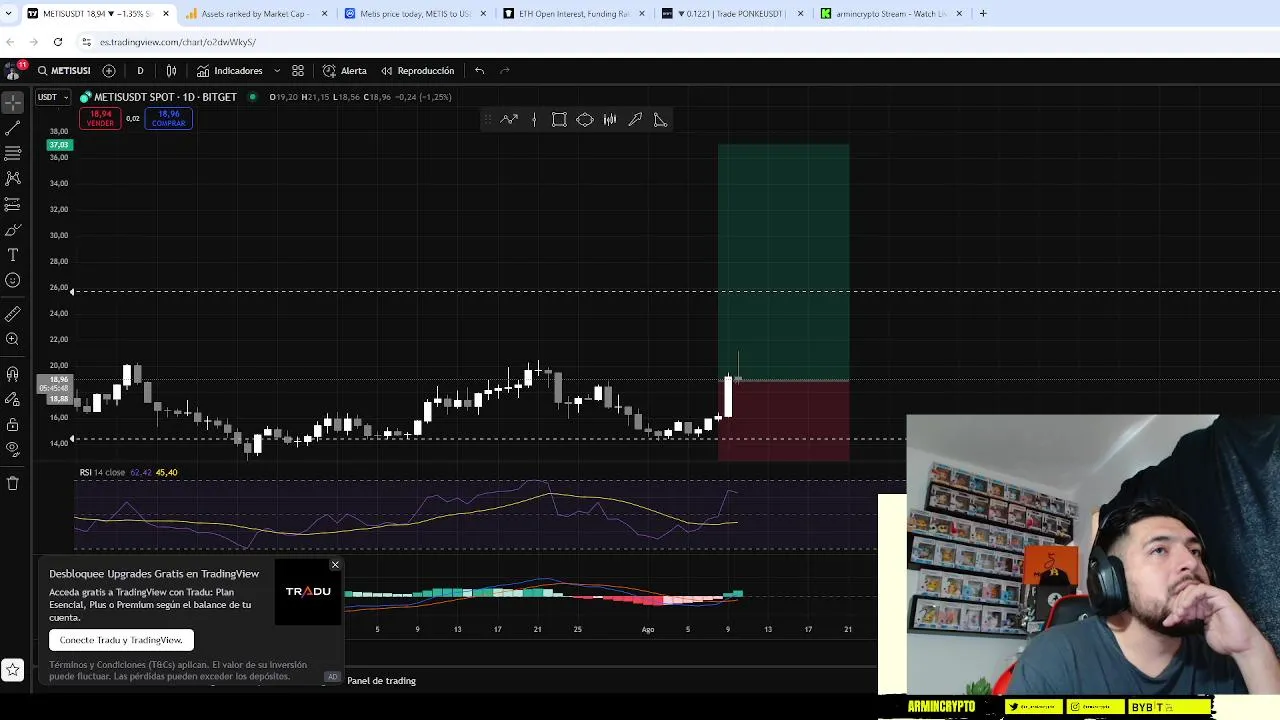The height and width of the screenshot is (720, 1280).
Task: Switch to armincrypto Stream tab
Action: (x=892, y=14)
